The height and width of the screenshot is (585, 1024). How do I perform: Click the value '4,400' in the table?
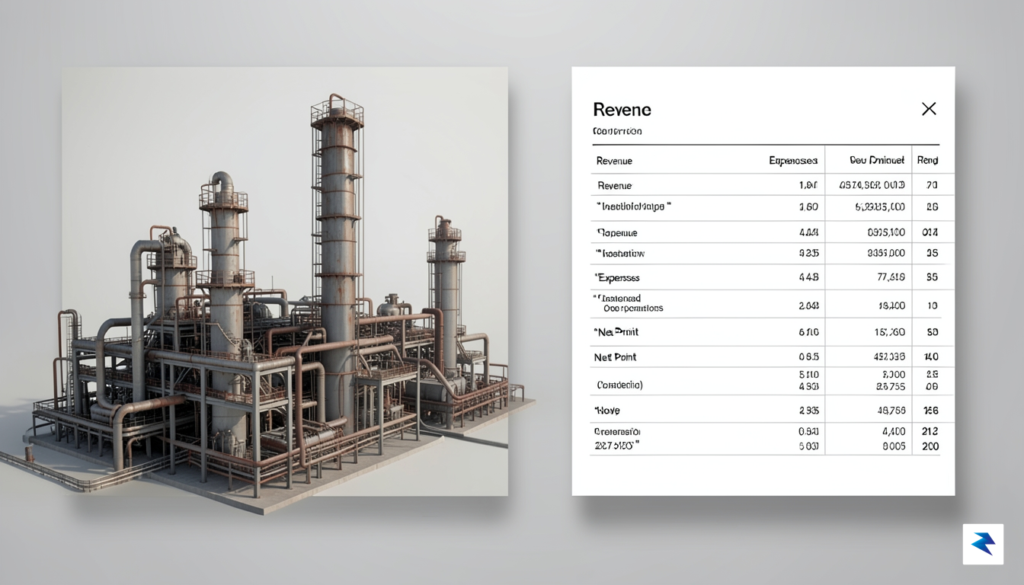click(x=893, y=432)
